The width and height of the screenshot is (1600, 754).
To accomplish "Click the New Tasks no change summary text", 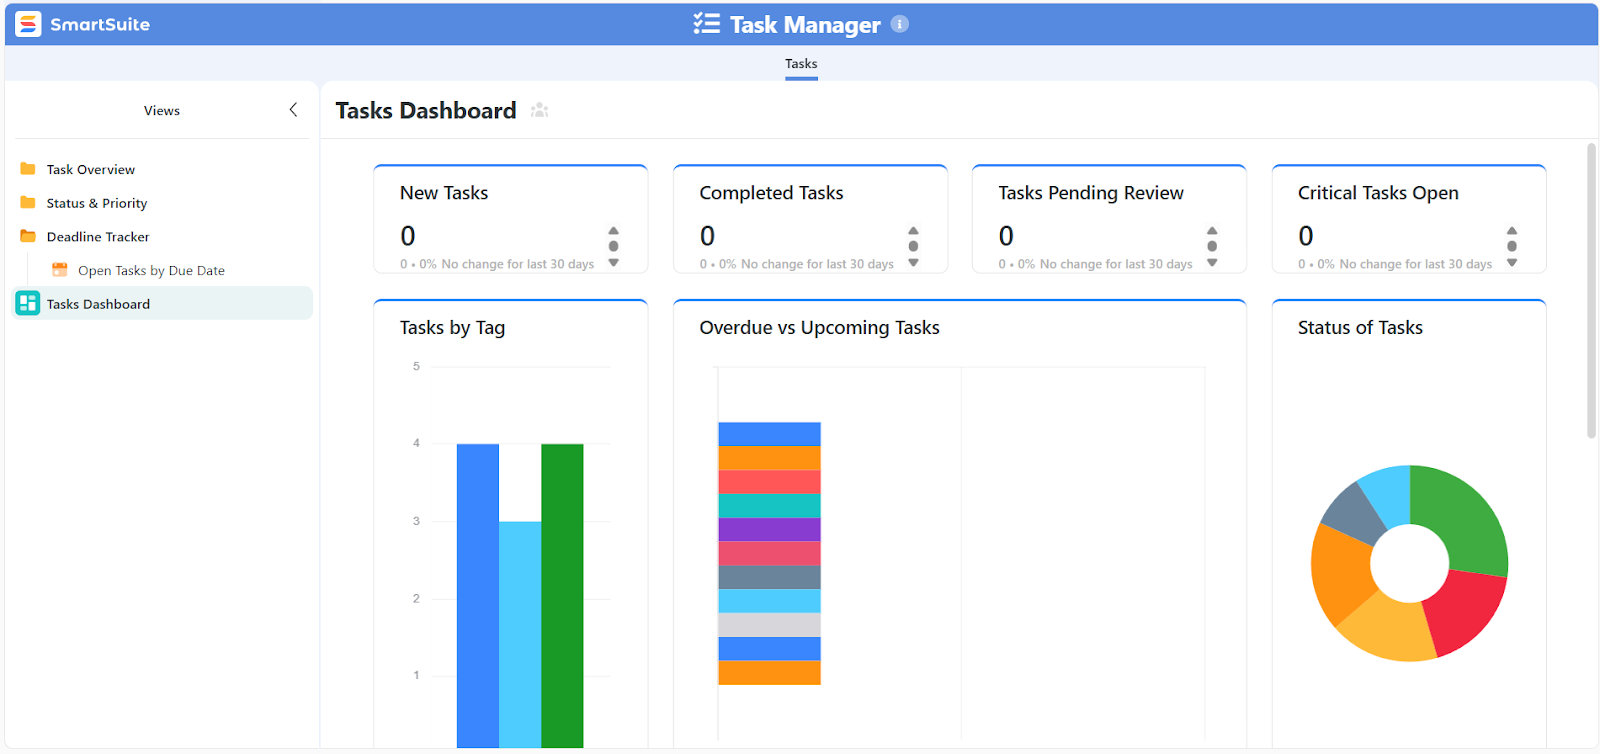I will click(x=497, y=264).
